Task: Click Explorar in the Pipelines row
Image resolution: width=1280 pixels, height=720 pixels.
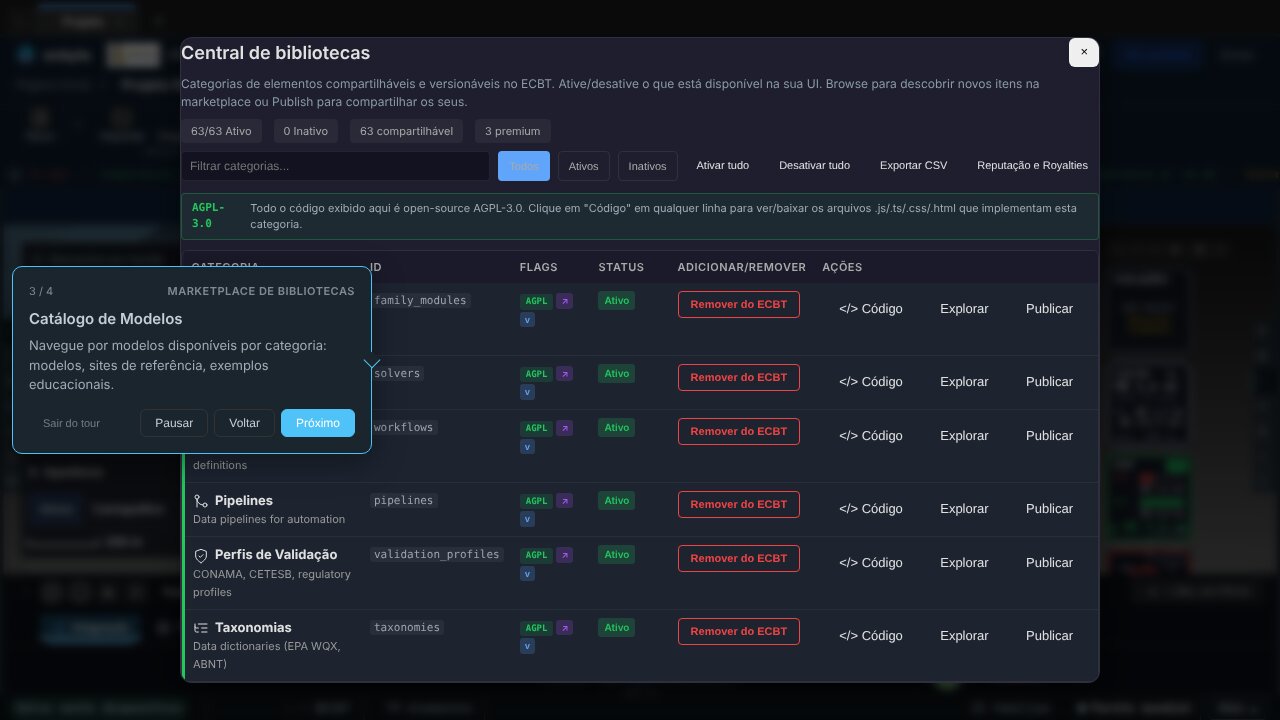Action: pyautogui.click(x=964, y=509)
